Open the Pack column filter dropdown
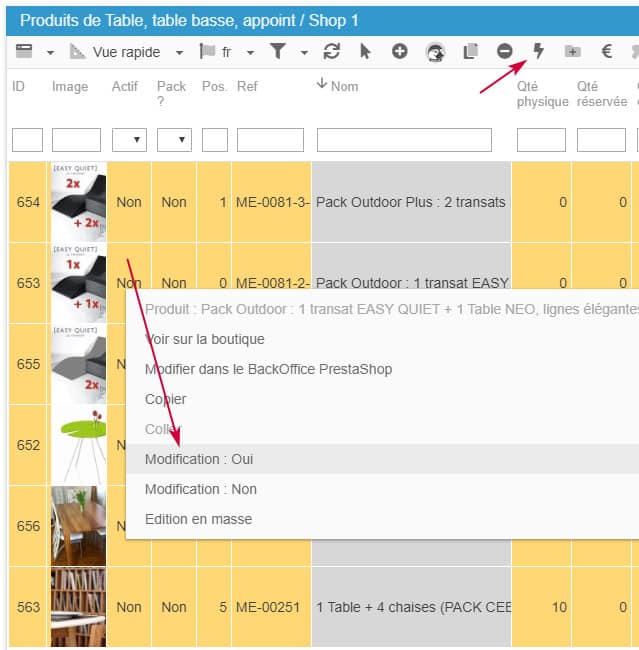Screen dimensions: 639x650 coord(174,140)
